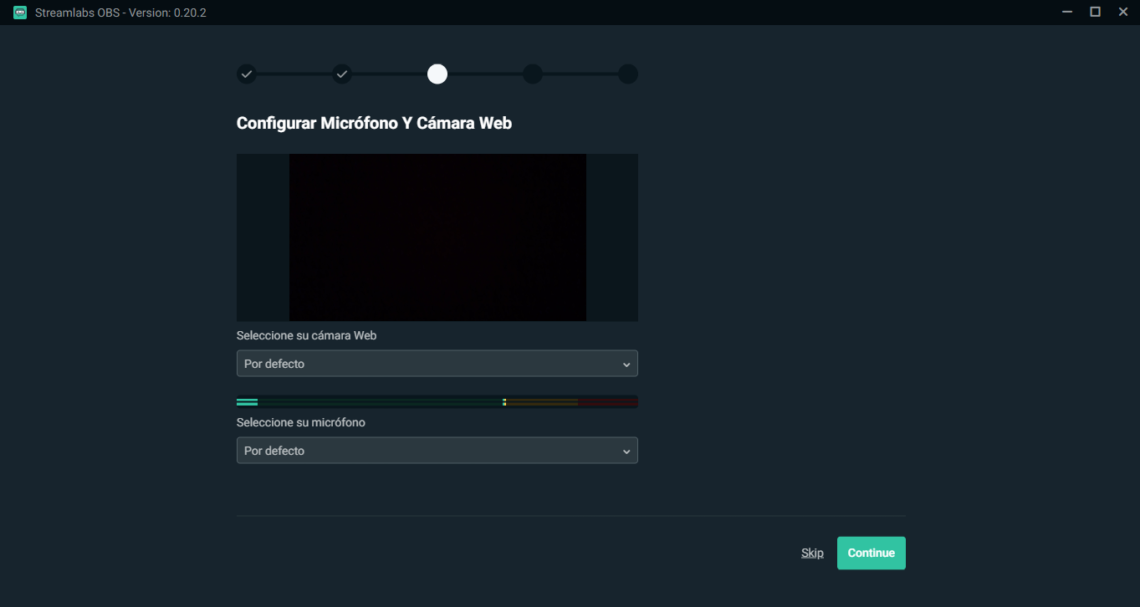Click the active third step indicator

pyautogui.click(x=437, y=73)
